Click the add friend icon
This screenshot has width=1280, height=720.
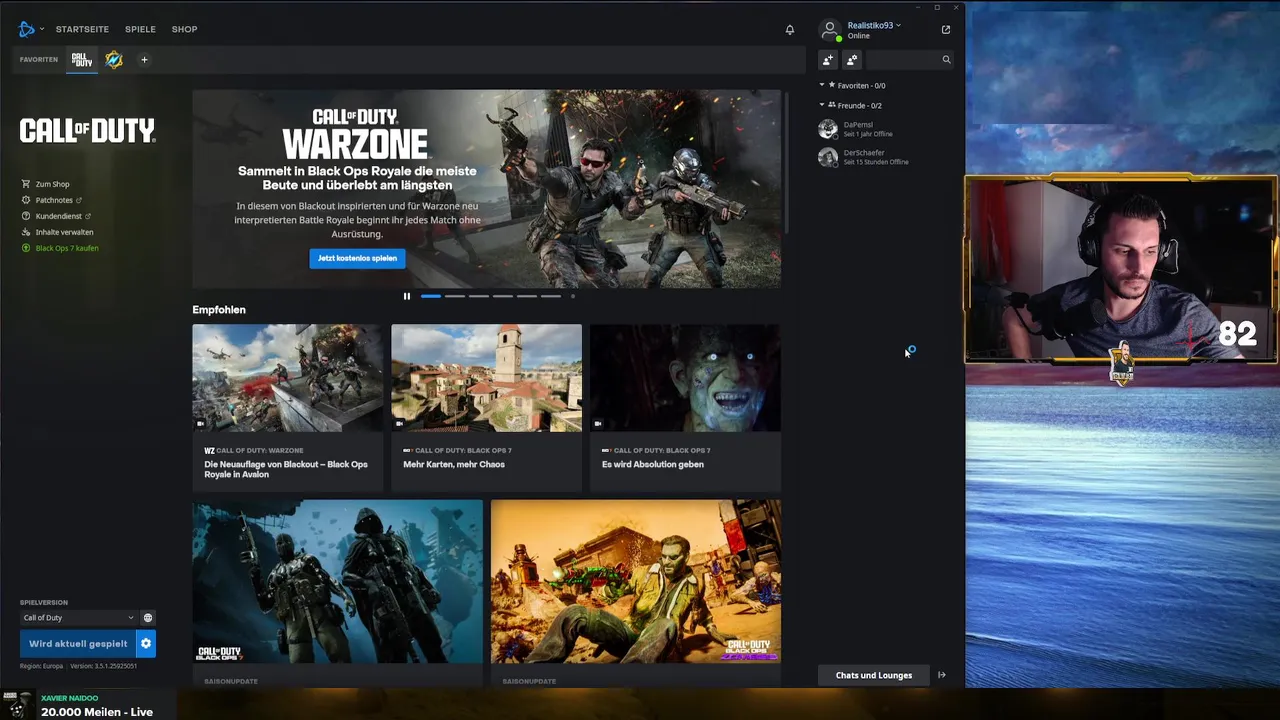tap(828, 60)
